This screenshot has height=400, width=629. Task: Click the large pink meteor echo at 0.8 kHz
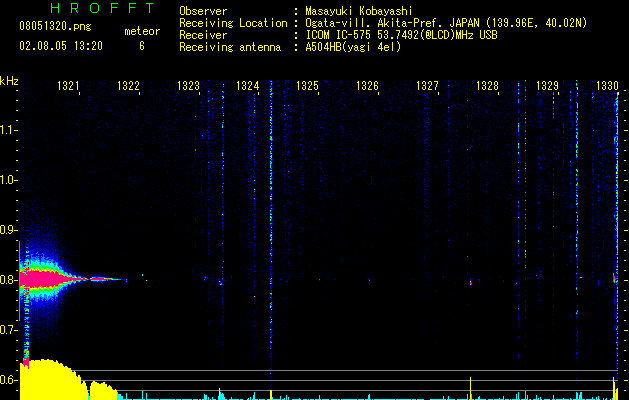click(x=48, y=279)
